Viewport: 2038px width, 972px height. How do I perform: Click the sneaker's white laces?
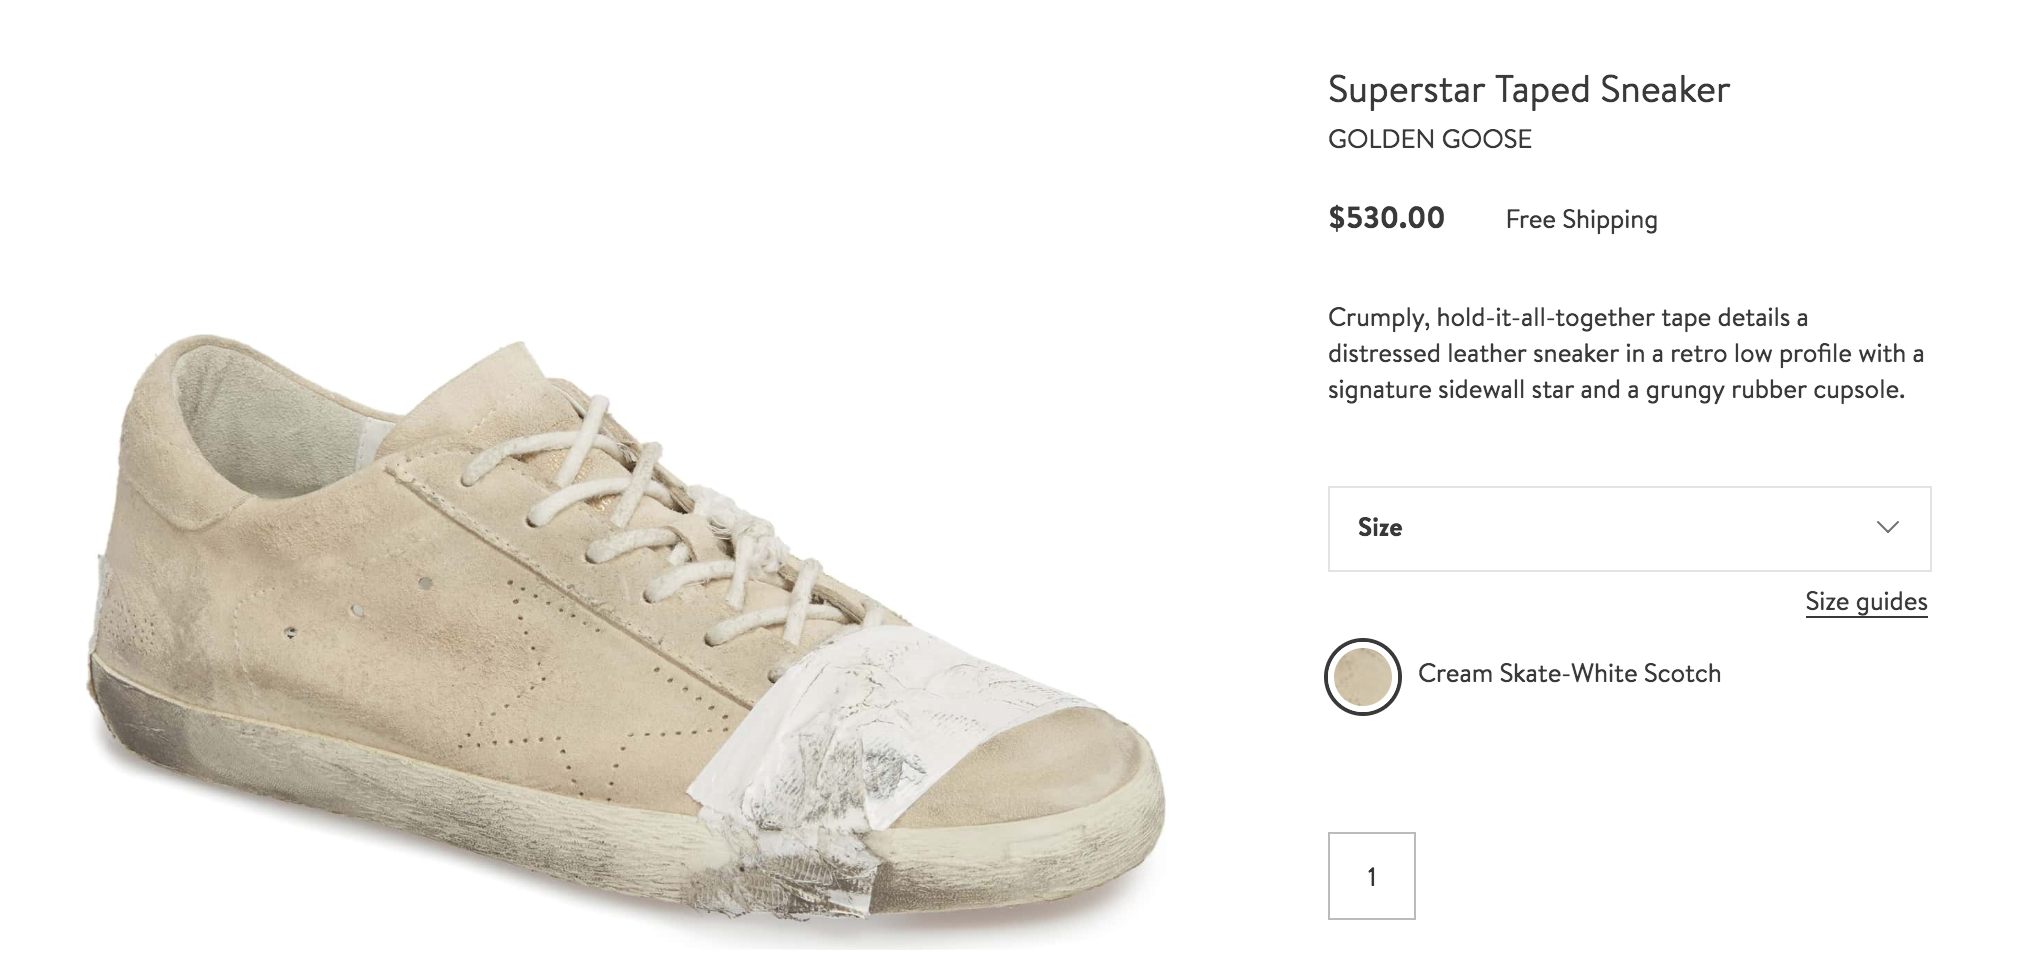click(x=650, y=520)
